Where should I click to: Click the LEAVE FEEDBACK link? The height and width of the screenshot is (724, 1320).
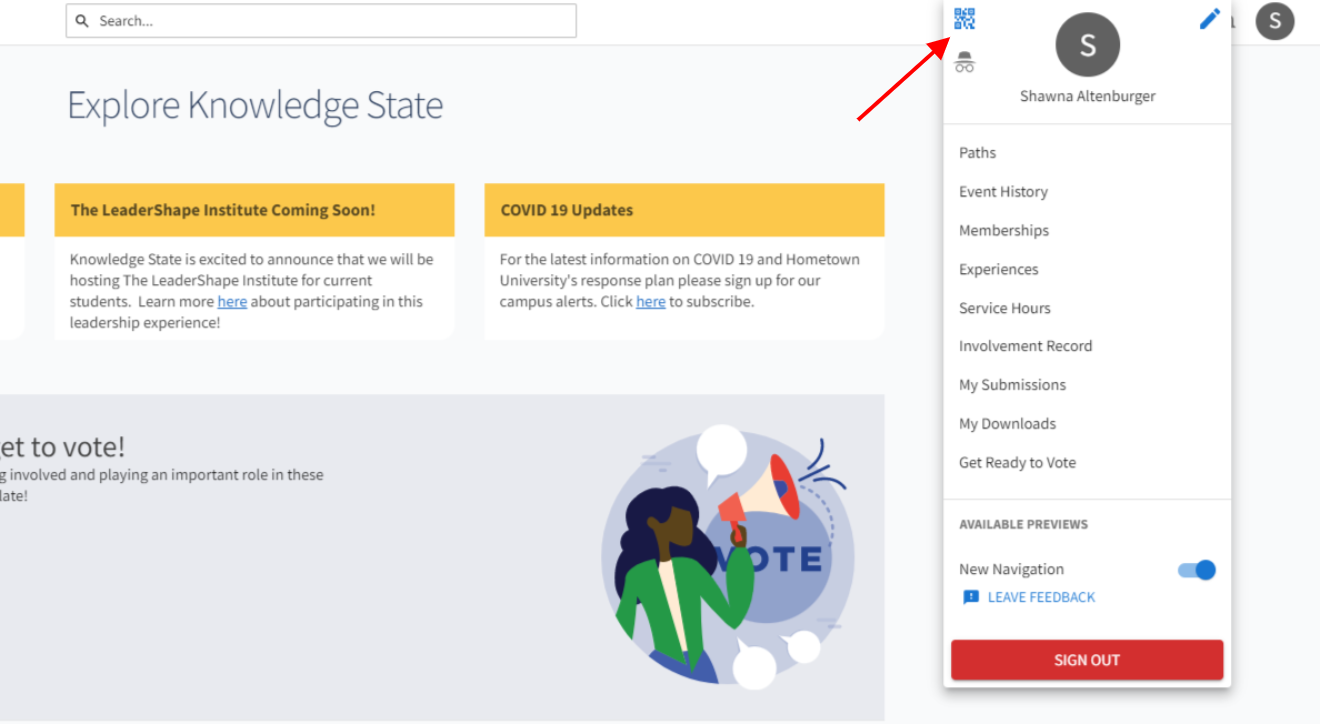1041,597
